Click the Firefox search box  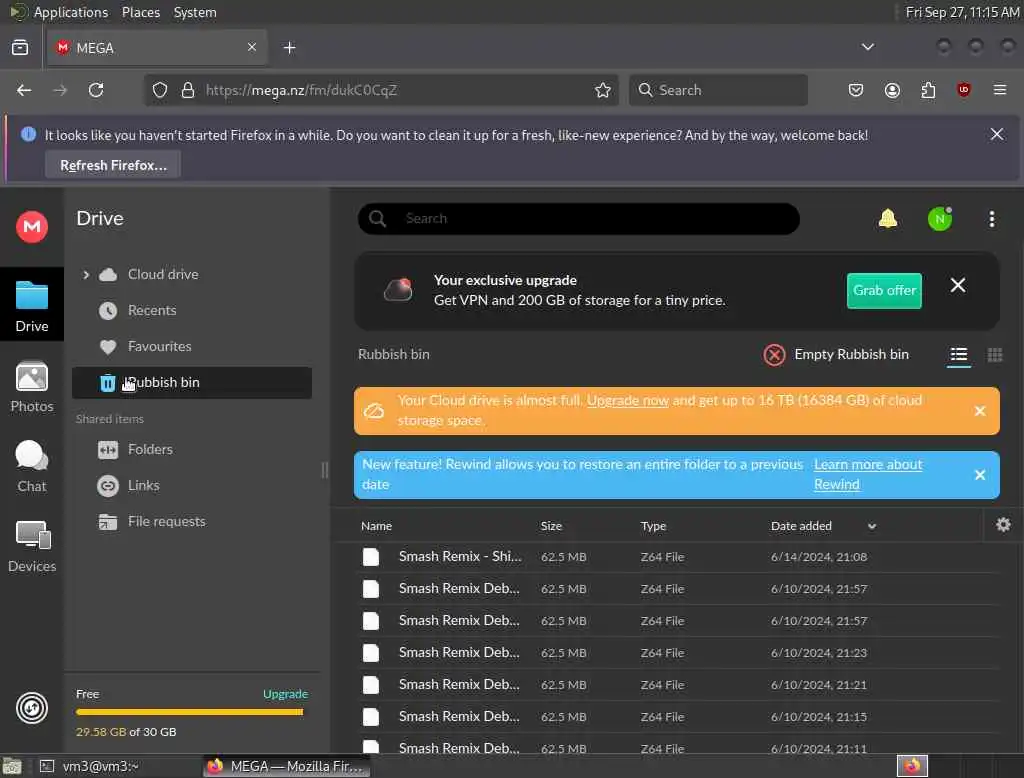718,90
